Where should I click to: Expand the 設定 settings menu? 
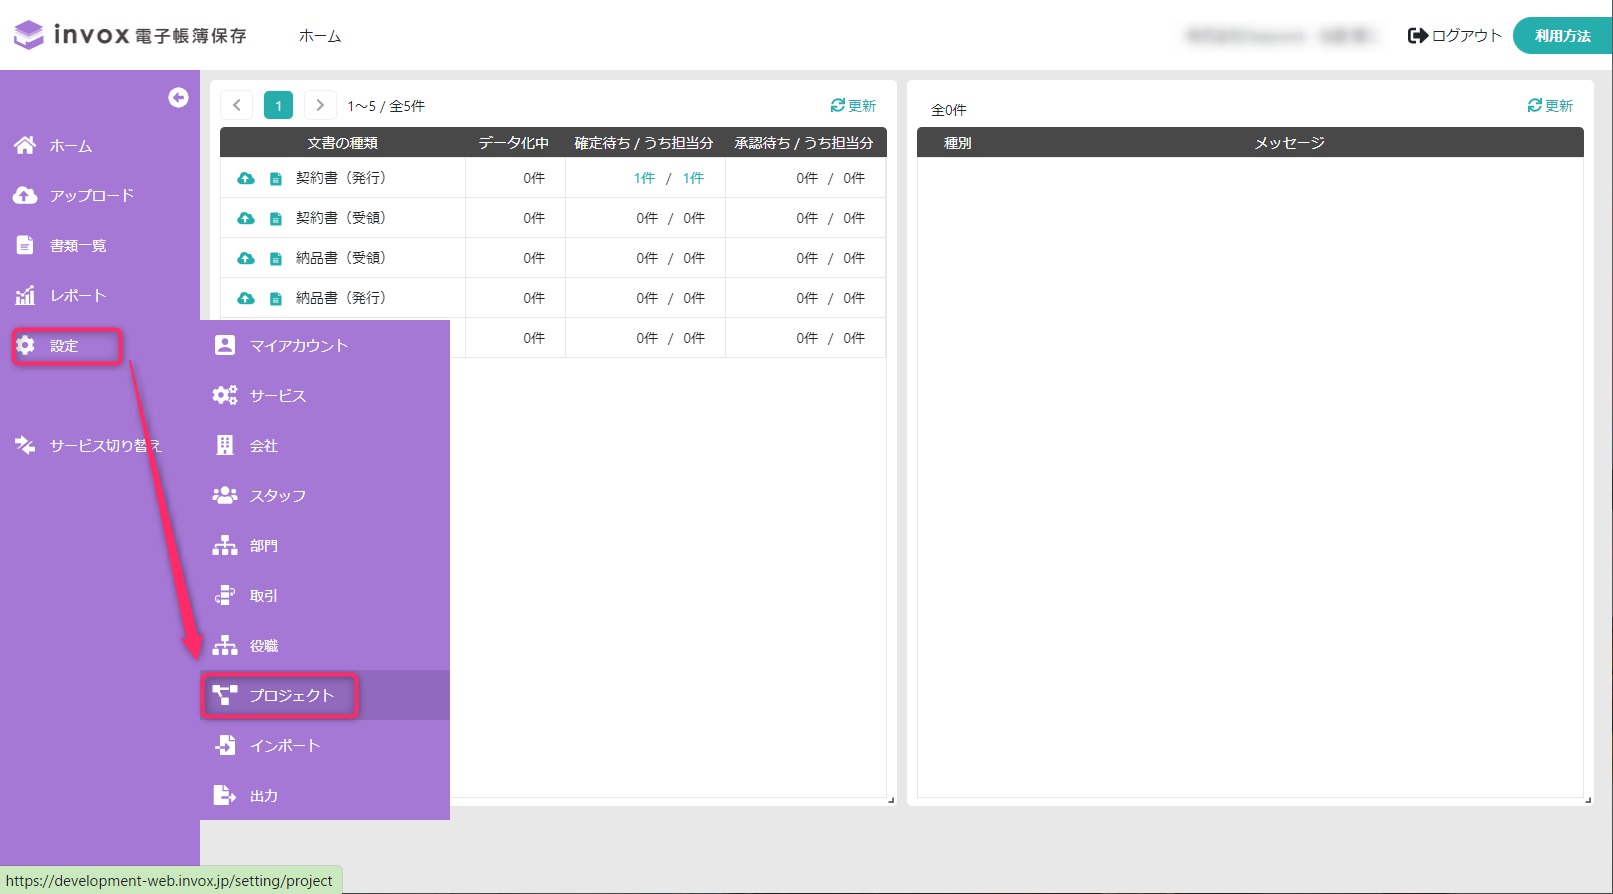tap(65, 346)
